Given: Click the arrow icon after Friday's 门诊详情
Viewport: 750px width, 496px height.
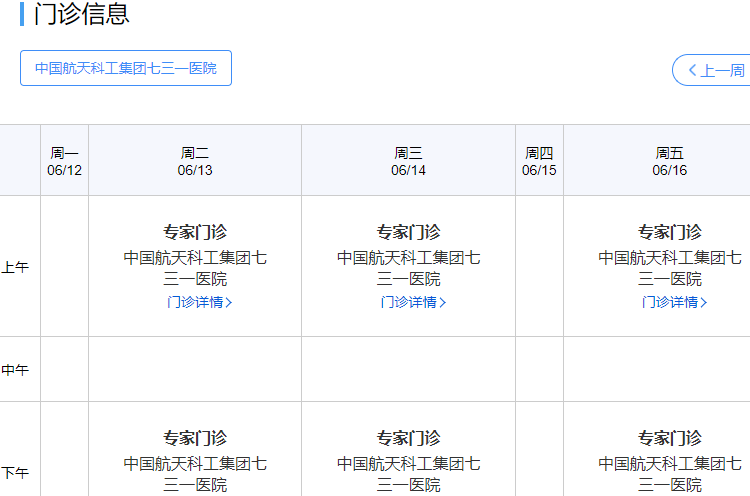Looking at the screenshot, I should click(x=704, y=303).
